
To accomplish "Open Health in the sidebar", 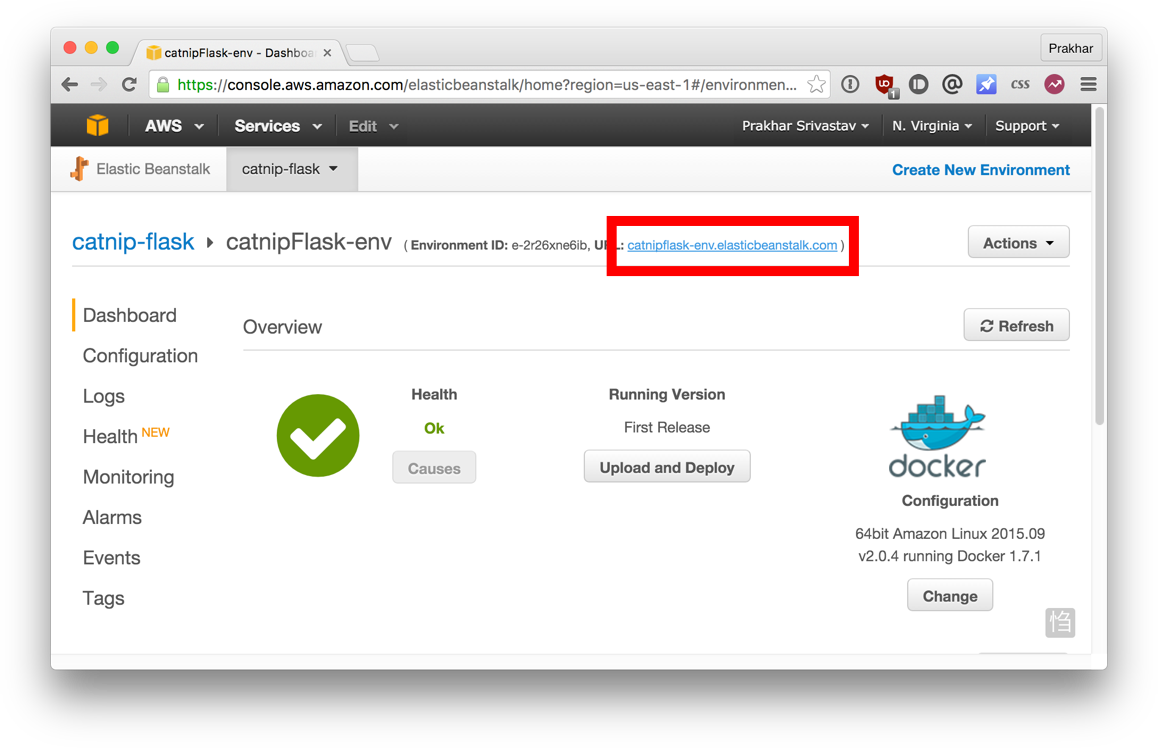I will click(x=110, y=436).
